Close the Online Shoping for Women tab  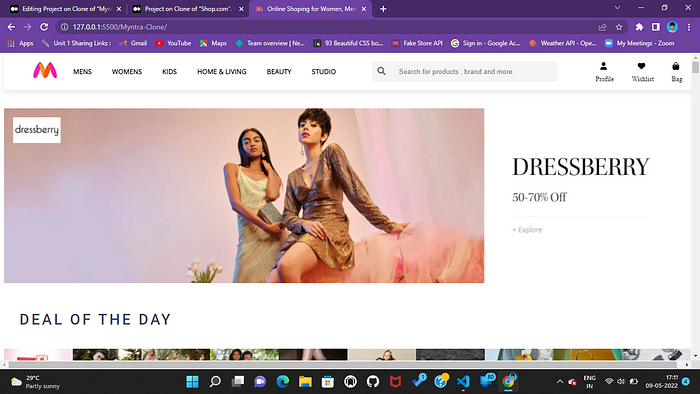tap(364, 9)
